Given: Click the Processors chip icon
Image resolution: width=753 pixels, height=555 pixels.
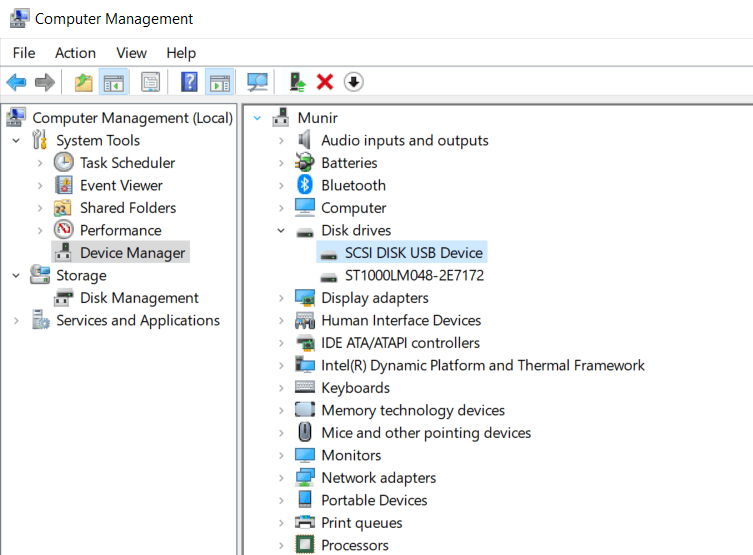Looking at the screenshot, I should [x=304, y=544].
